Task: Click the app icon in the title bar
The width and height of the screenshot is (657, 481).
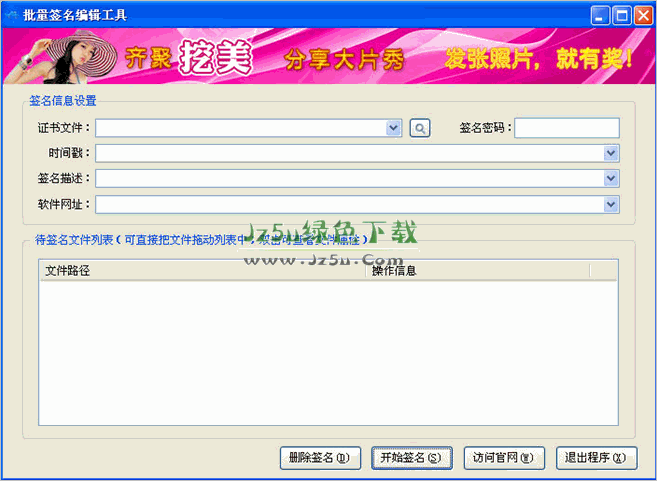Action: [x=11, y=15]
